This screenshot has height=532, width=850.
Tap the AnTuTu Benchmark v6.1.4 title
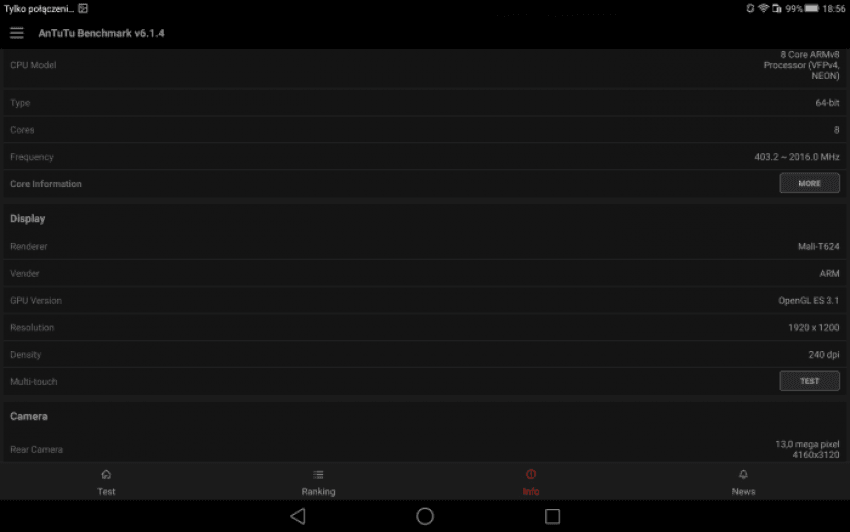(x=101, y=33)
